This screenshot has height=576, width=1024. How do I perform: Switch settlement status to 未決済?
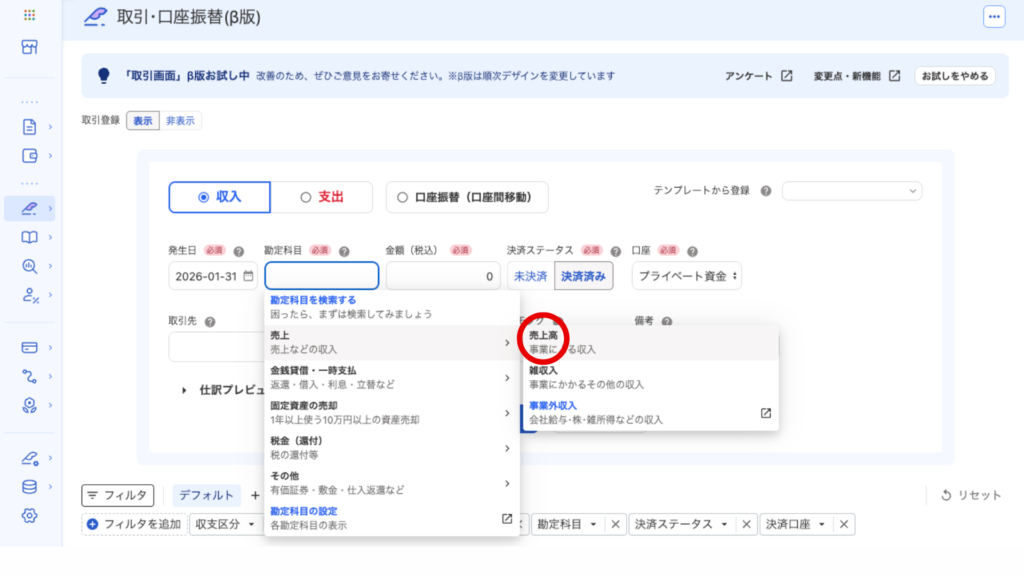click(x=530, y=275)
